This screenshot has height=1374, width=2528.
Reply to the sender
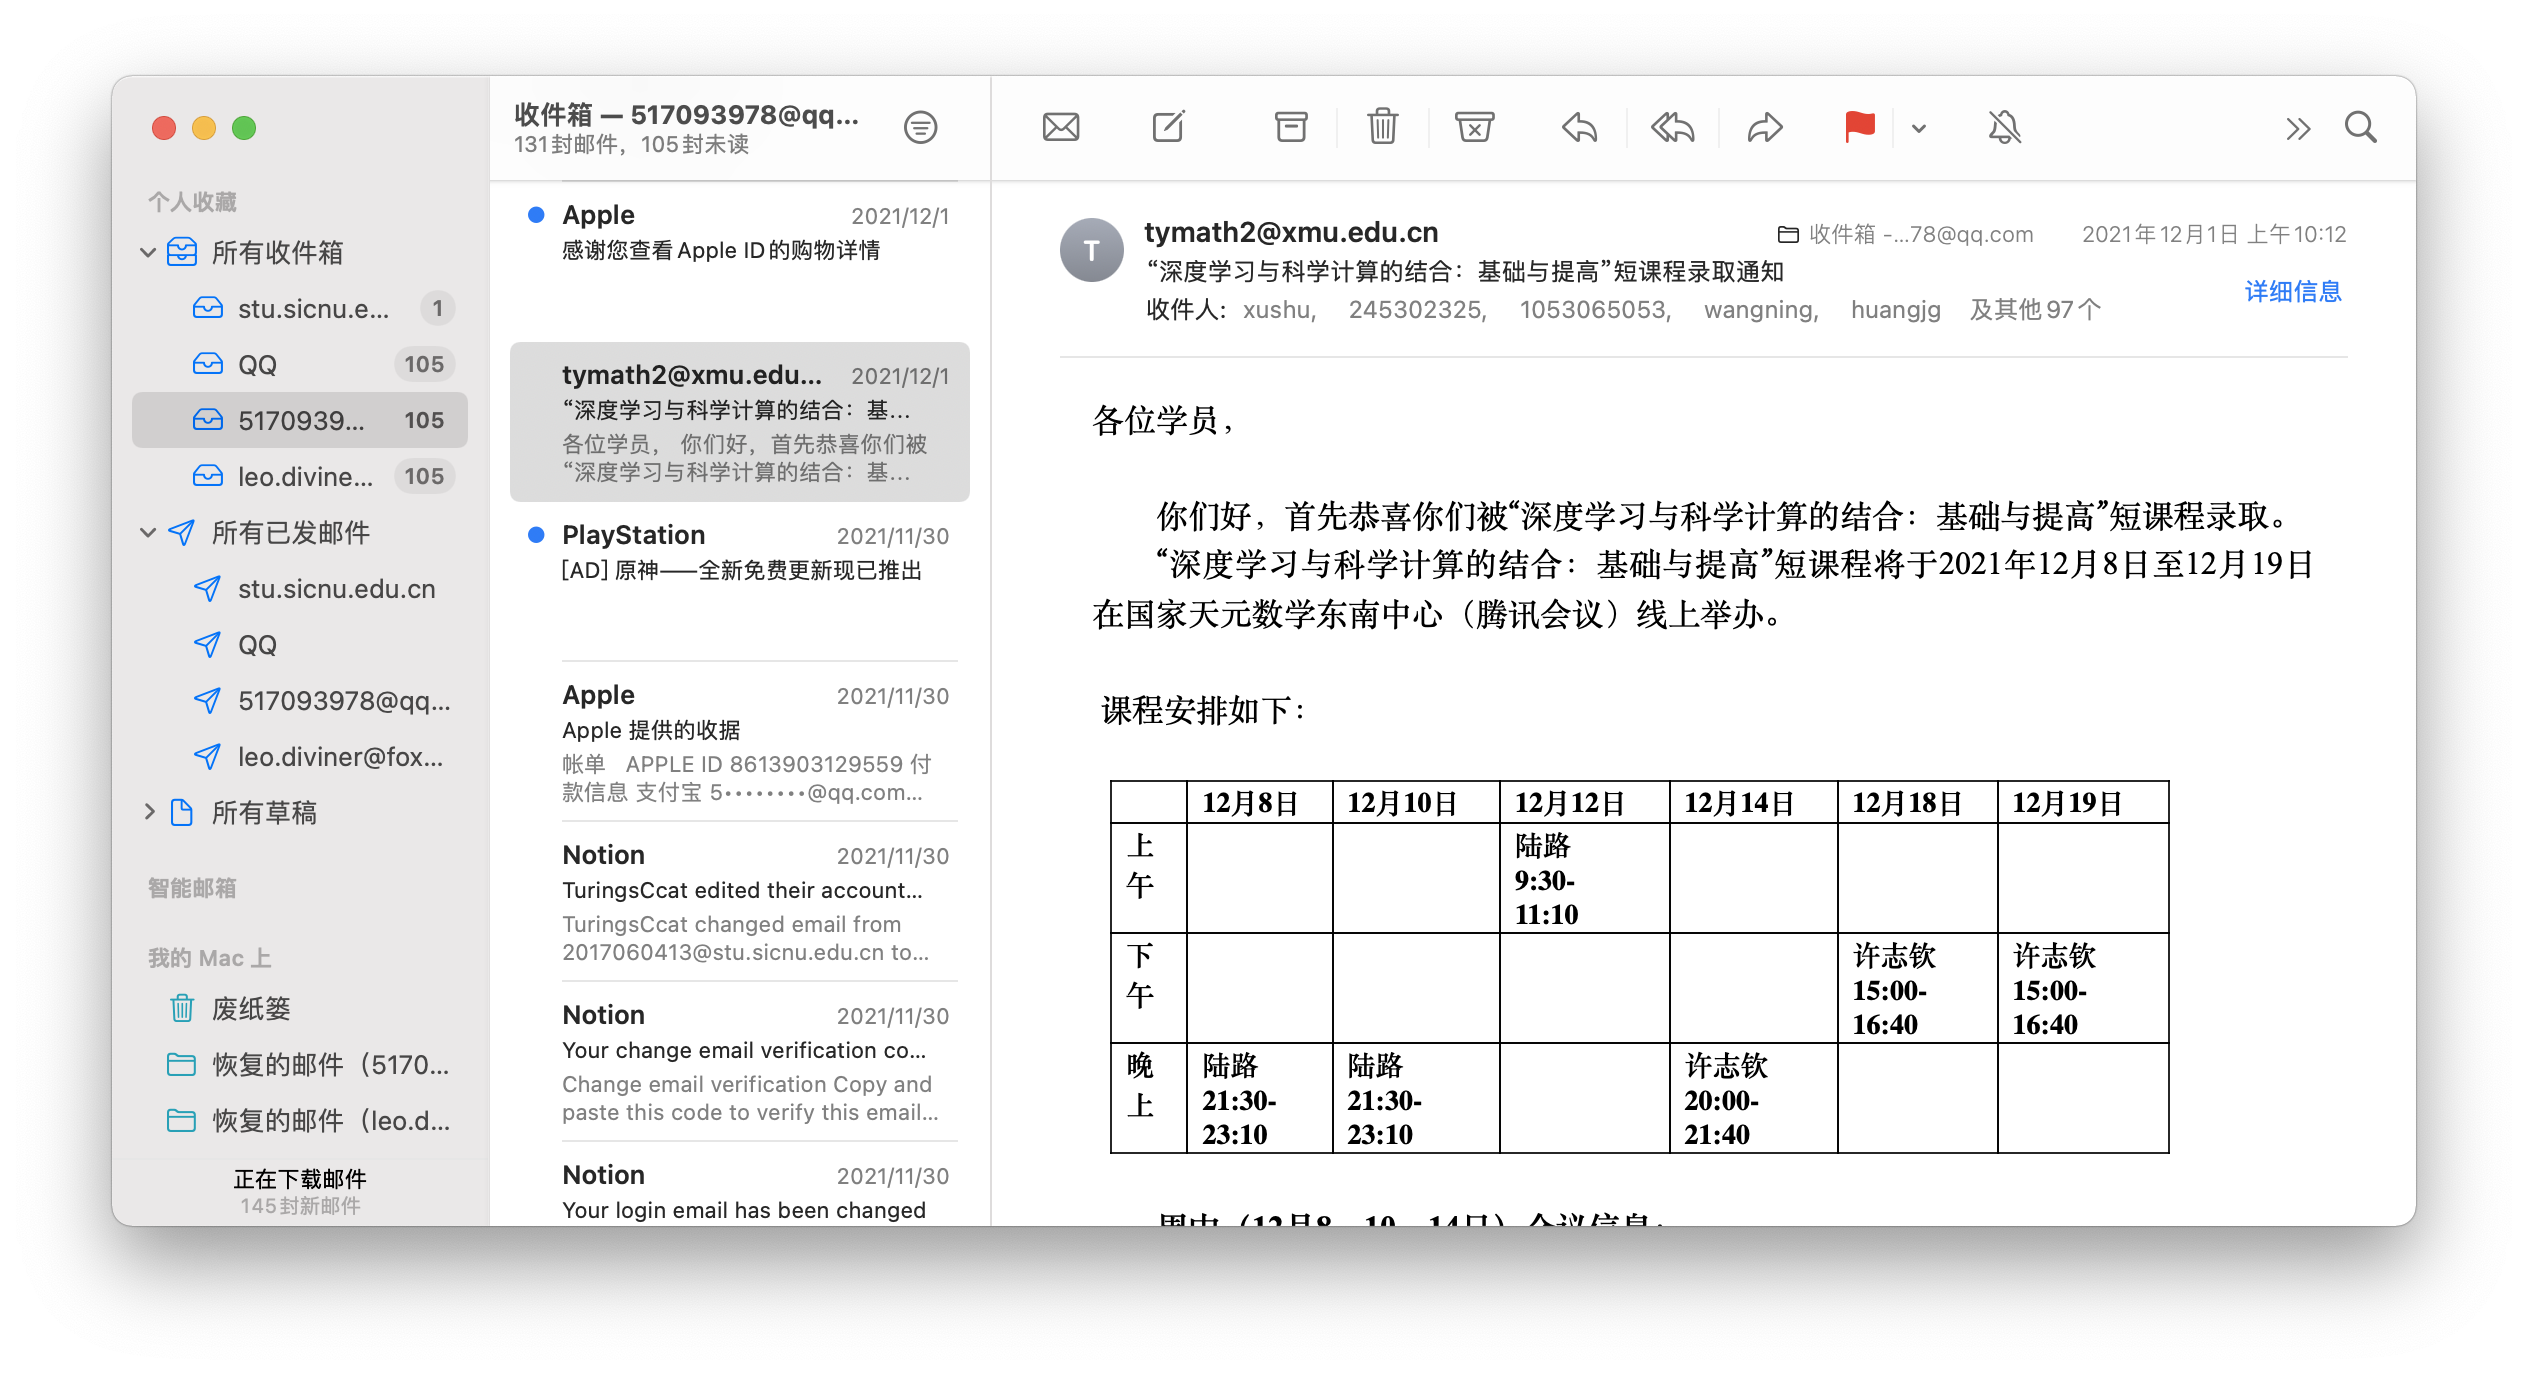pos(1579,128)
